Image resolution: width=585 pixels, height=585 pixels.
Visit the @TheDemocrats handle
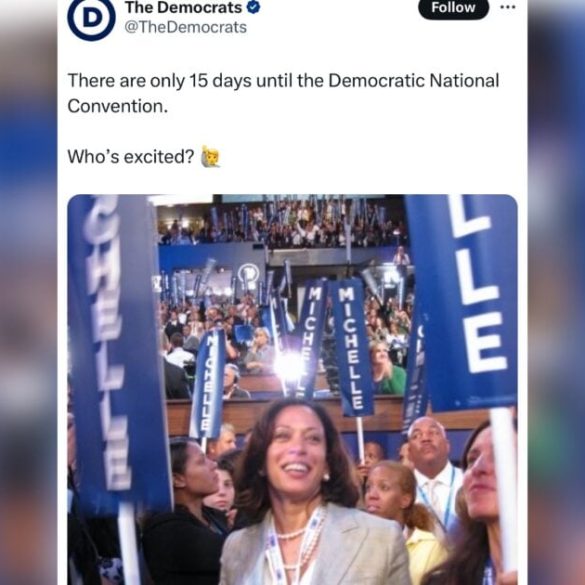point(185,27)
